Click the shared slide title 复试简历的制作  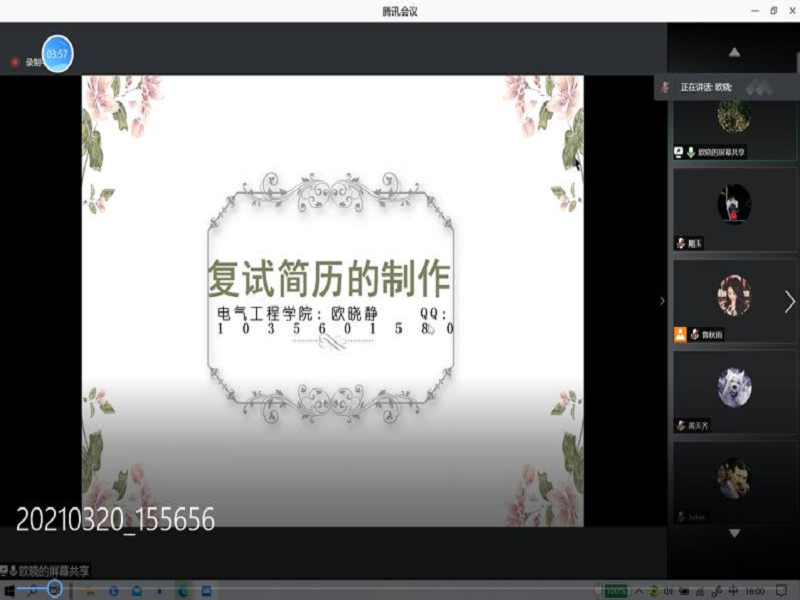(x=329, y=279)
